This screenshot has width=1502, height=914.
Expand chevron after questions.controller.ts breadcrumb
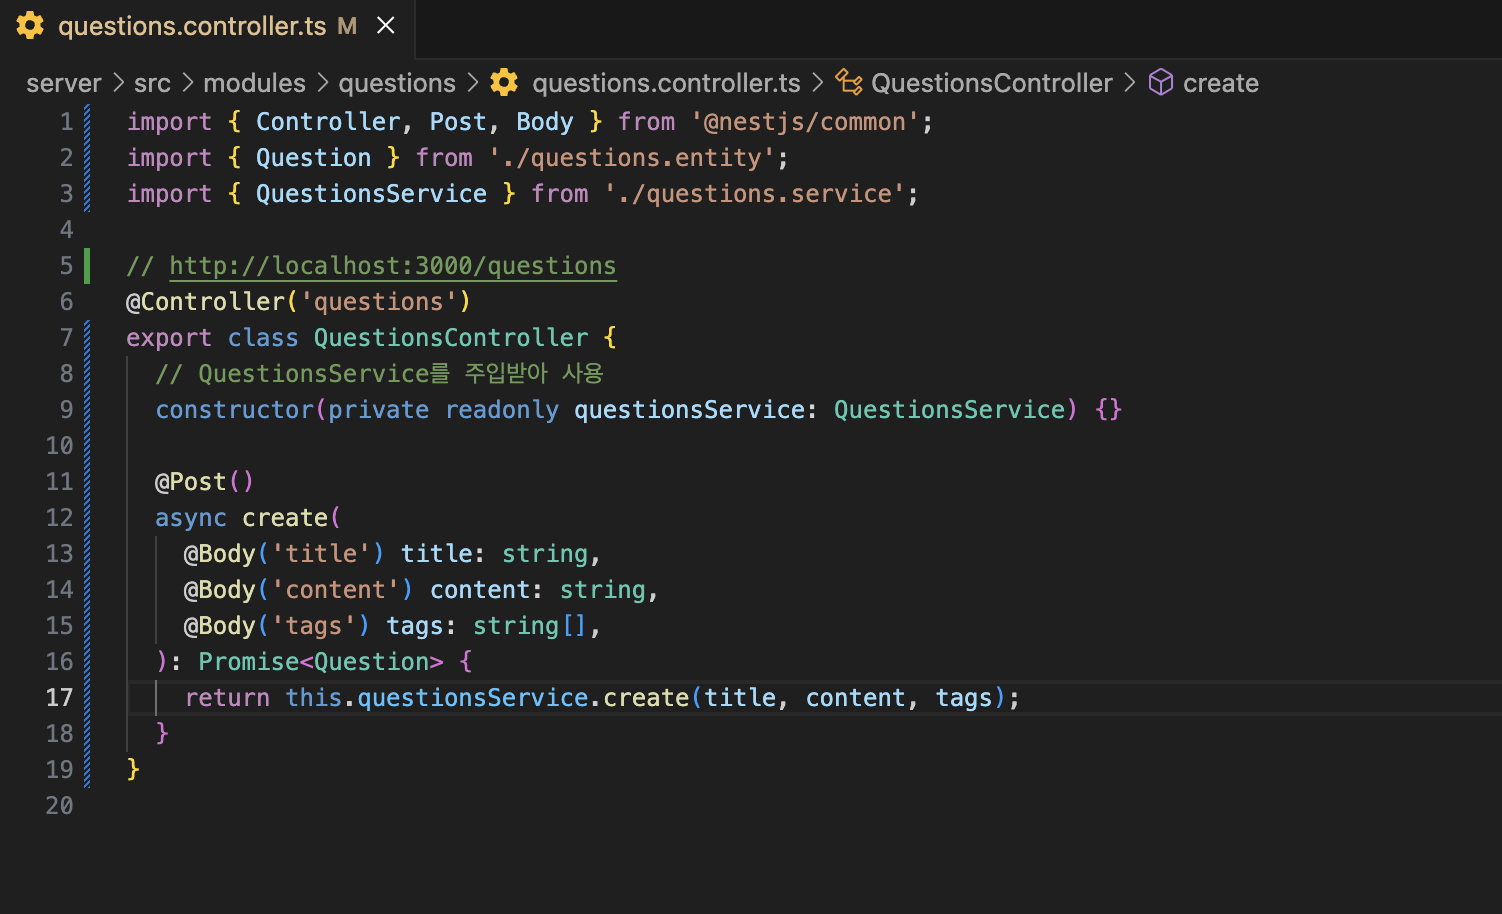(x=817, y=82)
